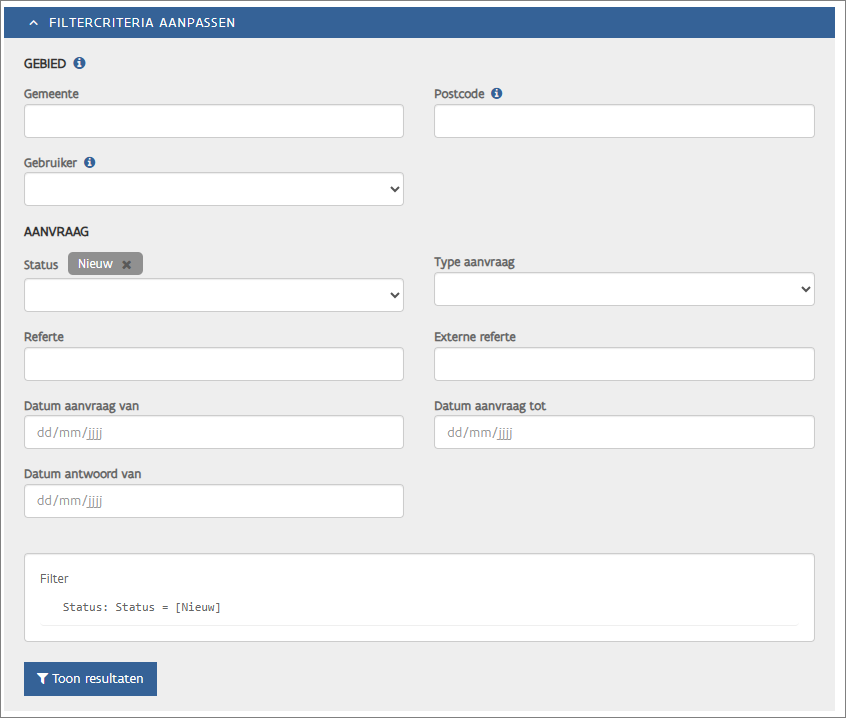Screen dimensions: 846x718
Task: Collapse the Filtercriteria aanpassen panel
Action: point(33,22)
